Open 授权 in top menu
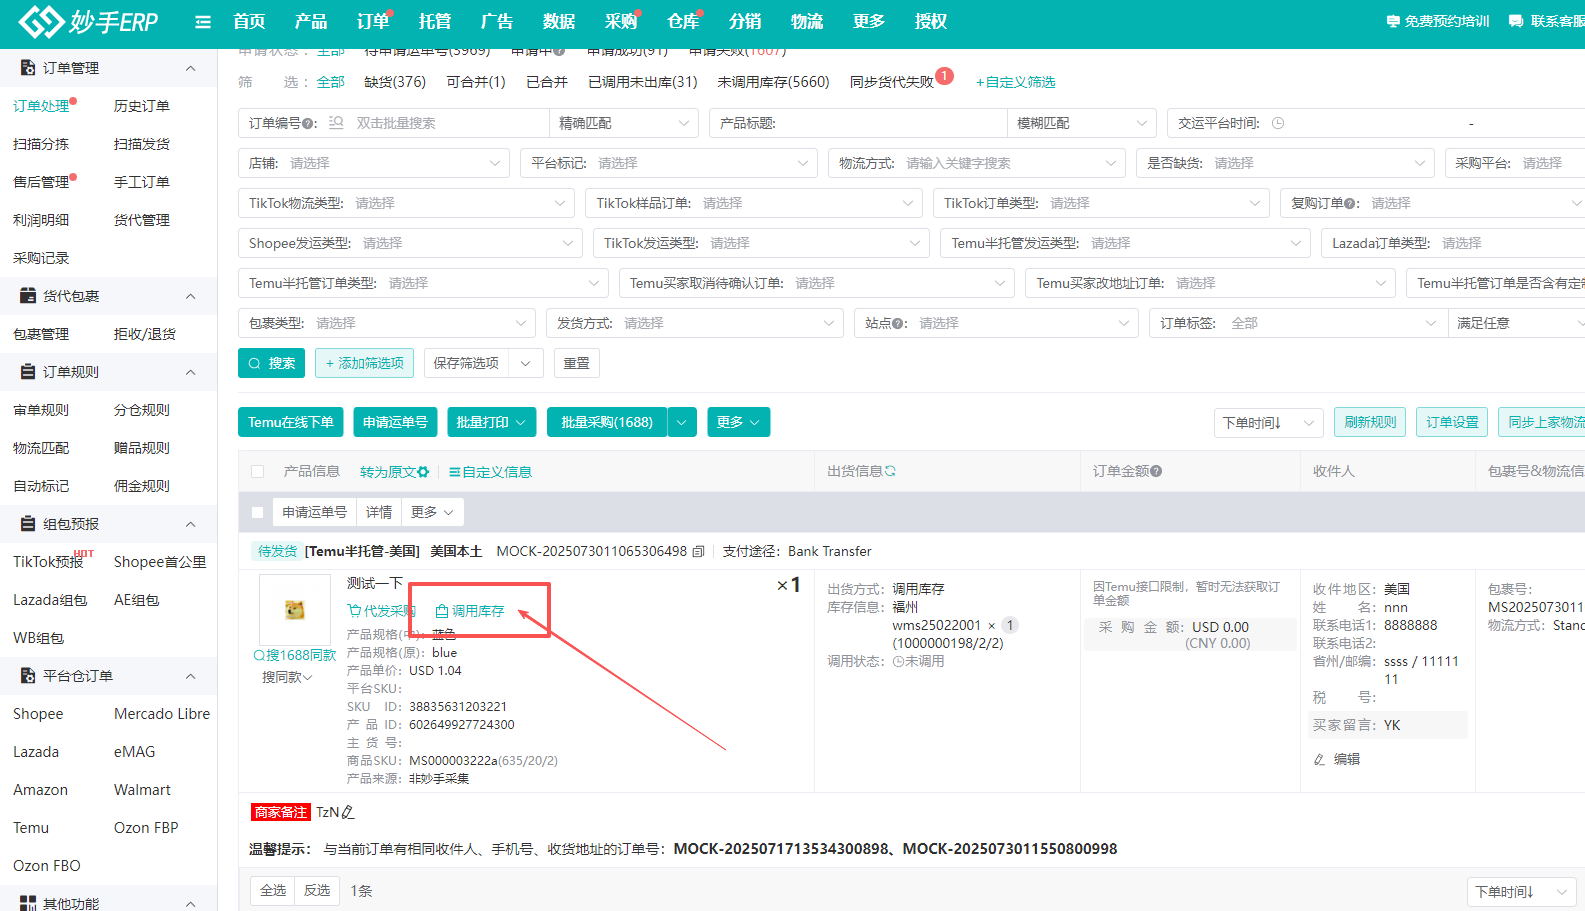The width and height of the screenshot is (1585, 911). pos(931,21)
